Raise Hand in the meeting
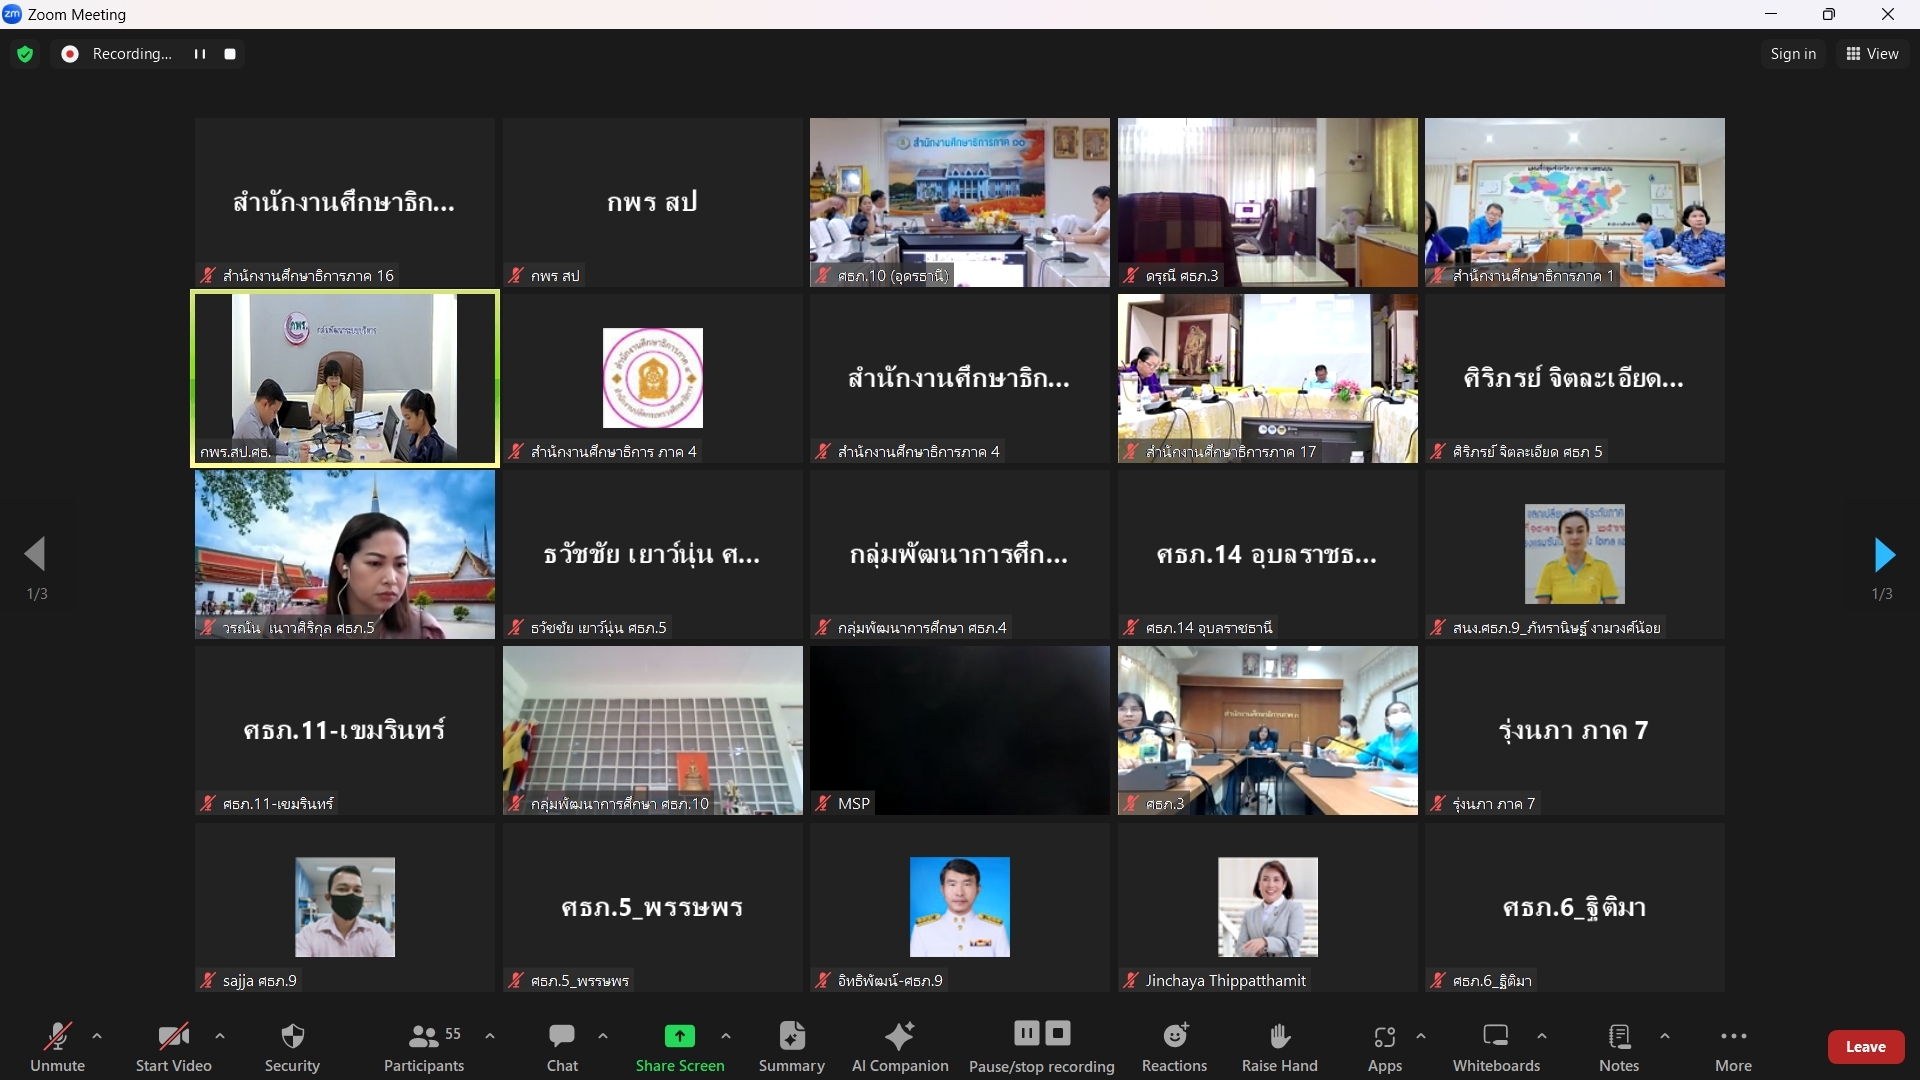1920x1080 pixels. [x=1279, y=1047]
